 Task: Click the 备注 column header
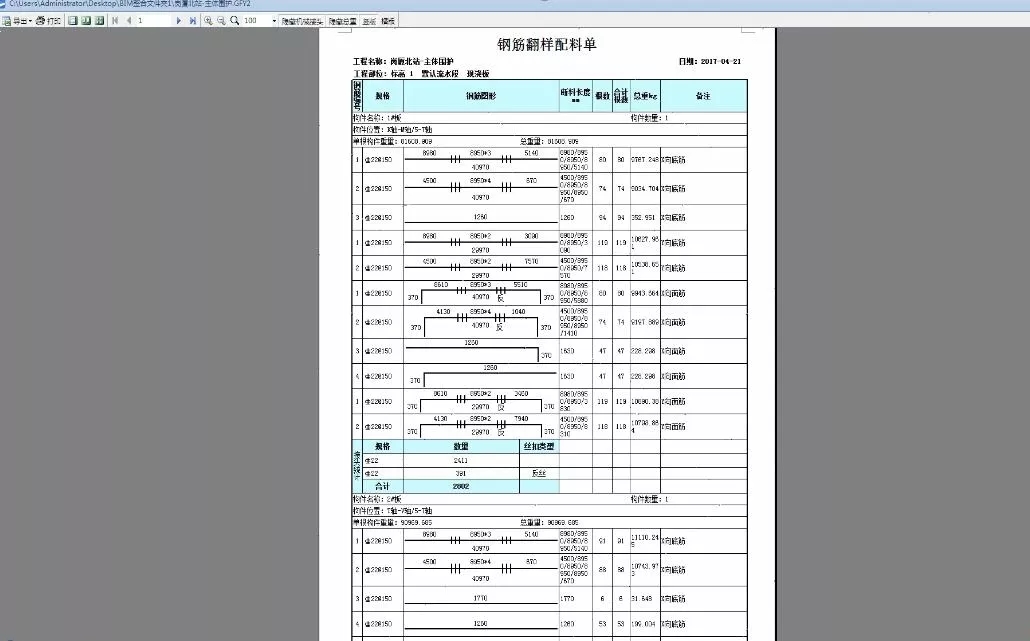703,96
